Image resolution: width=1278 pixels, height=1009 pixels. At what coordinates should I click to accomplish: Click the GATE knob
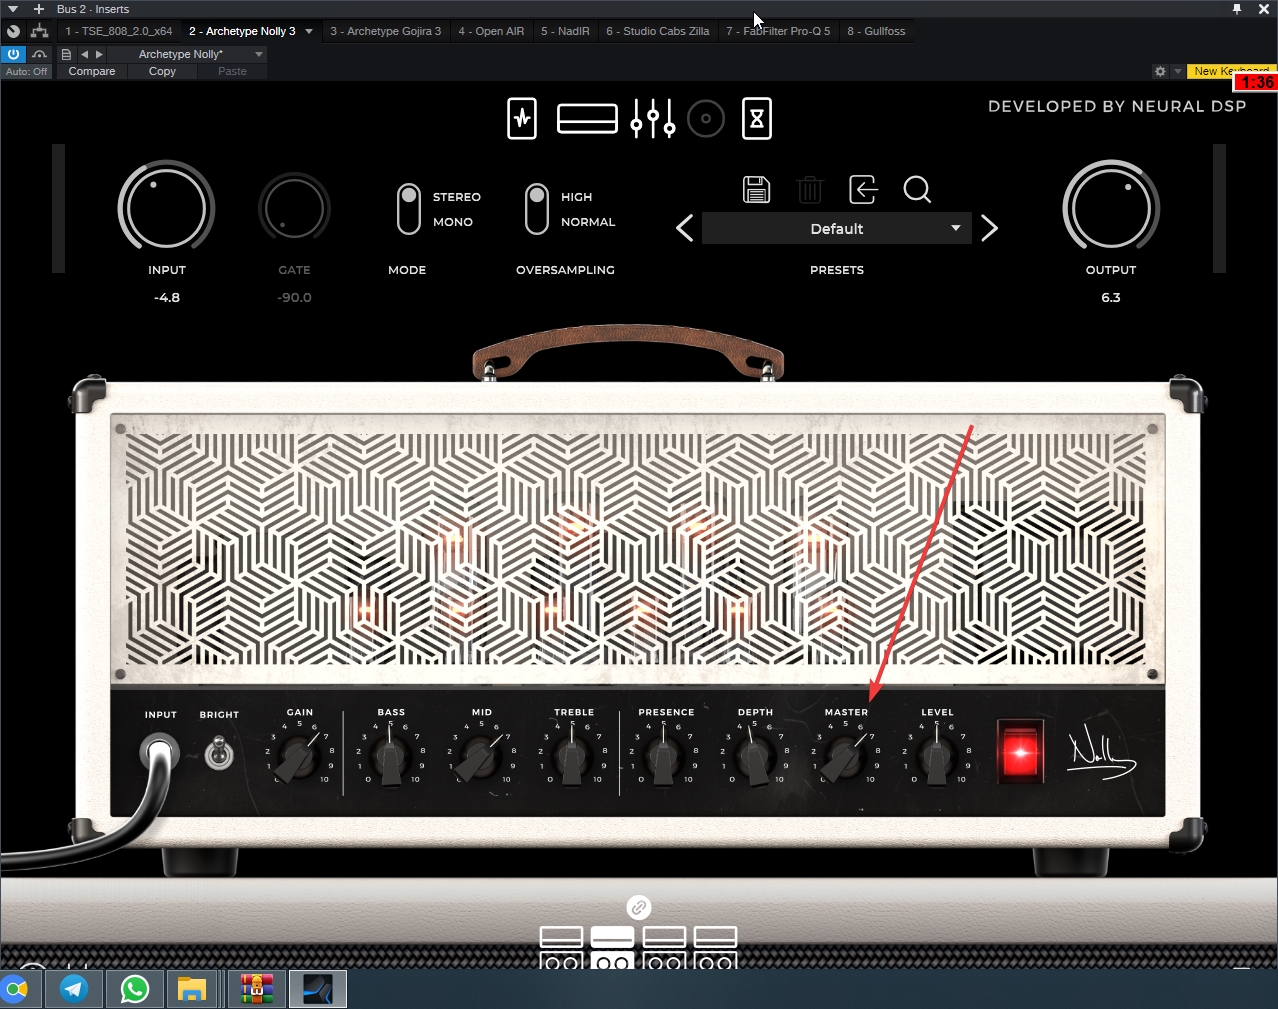[294, 208]
